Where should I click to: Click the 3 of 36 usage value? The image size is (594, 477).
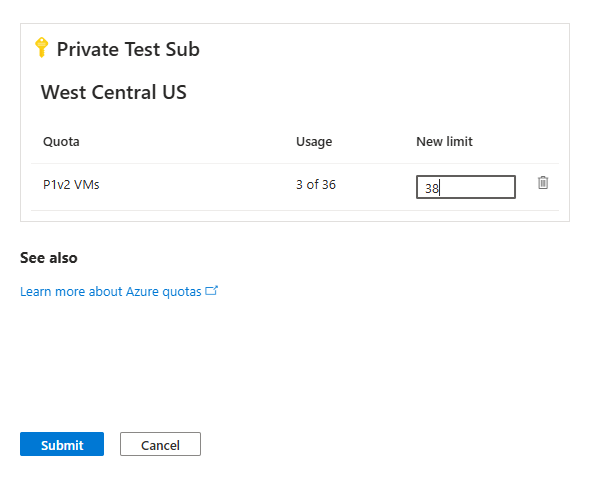click(316, 185)
